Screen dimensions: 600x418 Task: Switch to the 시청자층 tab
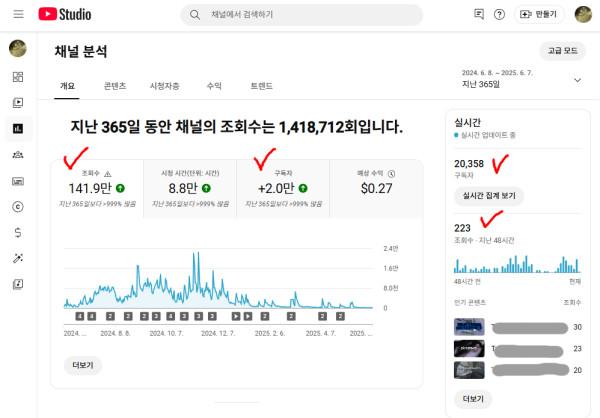pos(165,86)
